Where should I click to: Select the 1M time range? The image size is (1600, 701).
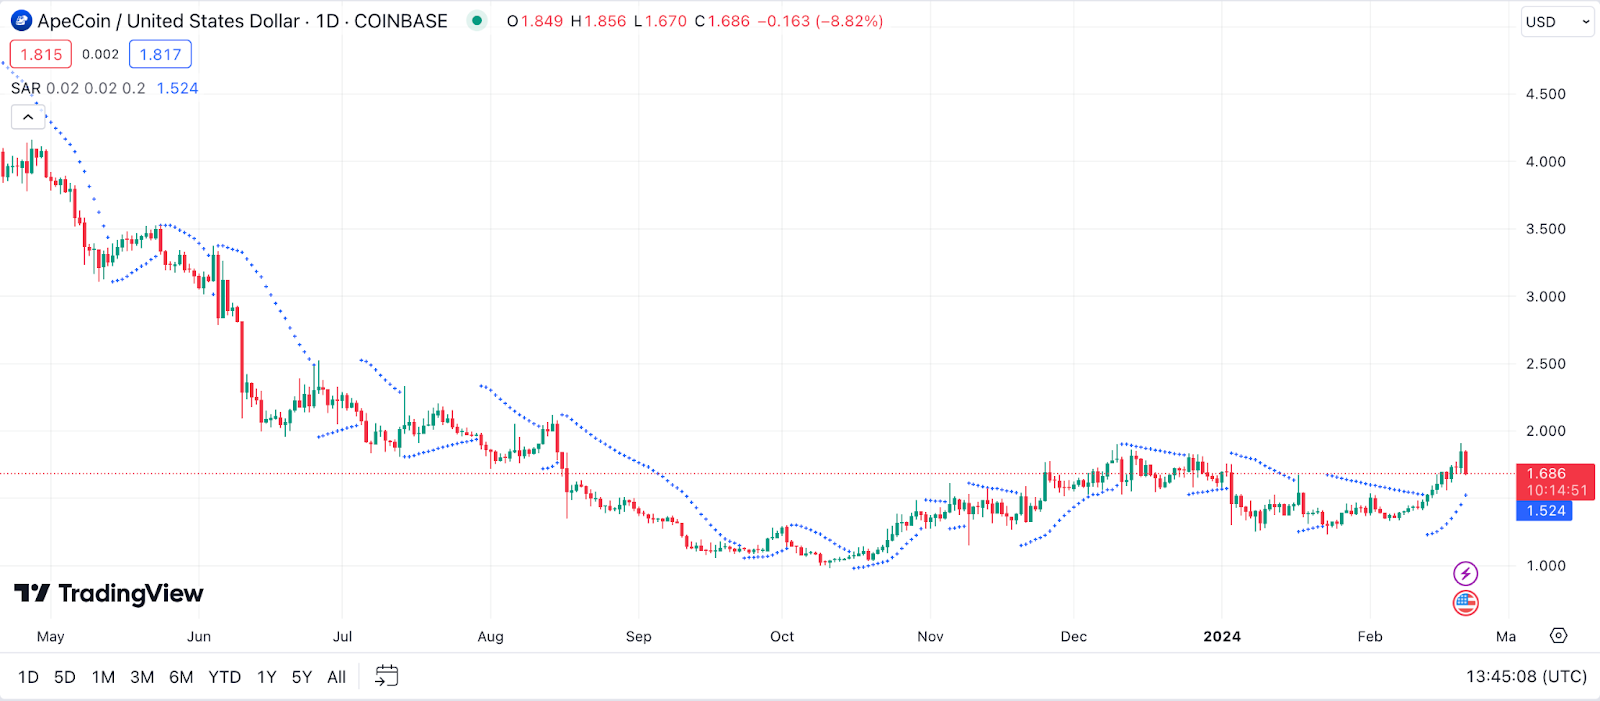[103, 677]
